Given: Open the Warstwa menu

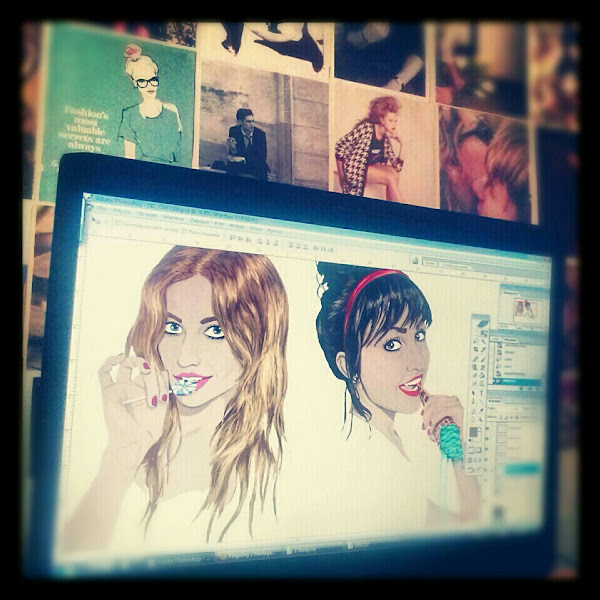Looking at the screenshot, I should (173, 218).
